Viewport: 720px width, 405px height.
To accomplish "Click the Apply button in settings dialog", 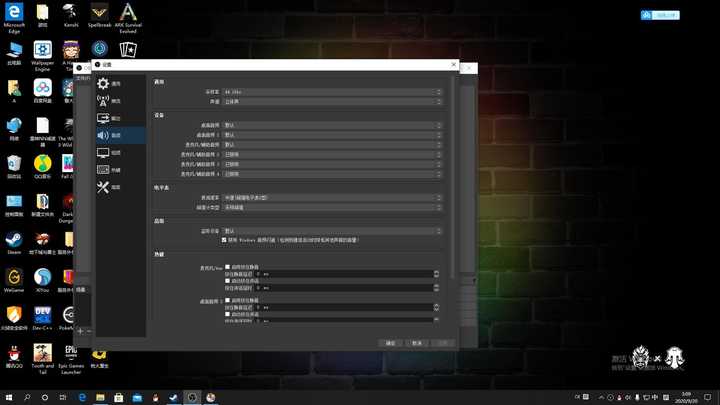I will point(443,343).
